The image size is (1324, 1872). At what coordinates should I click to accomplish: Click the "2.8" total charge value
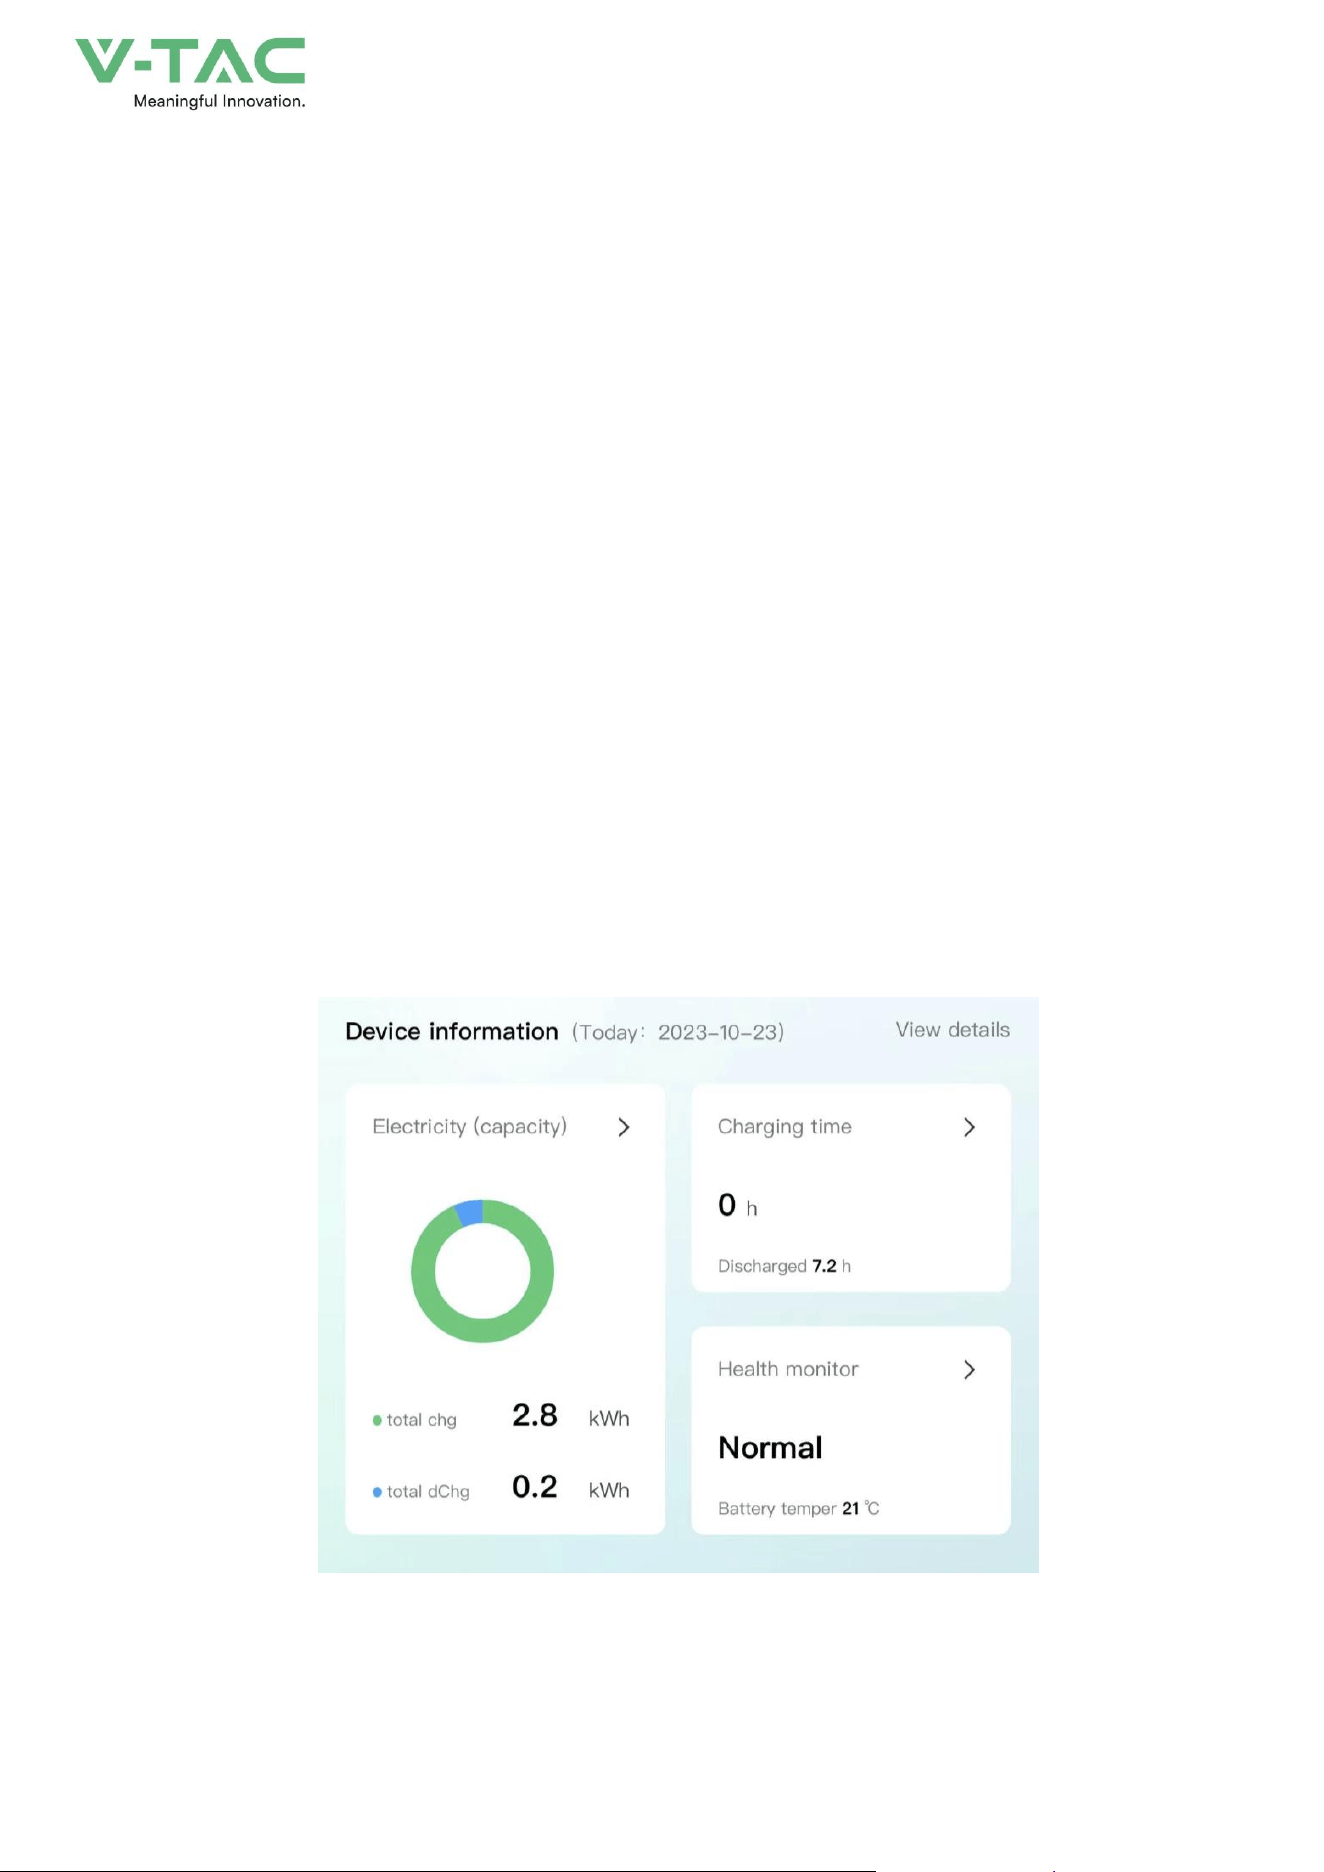pos(535,1415)
